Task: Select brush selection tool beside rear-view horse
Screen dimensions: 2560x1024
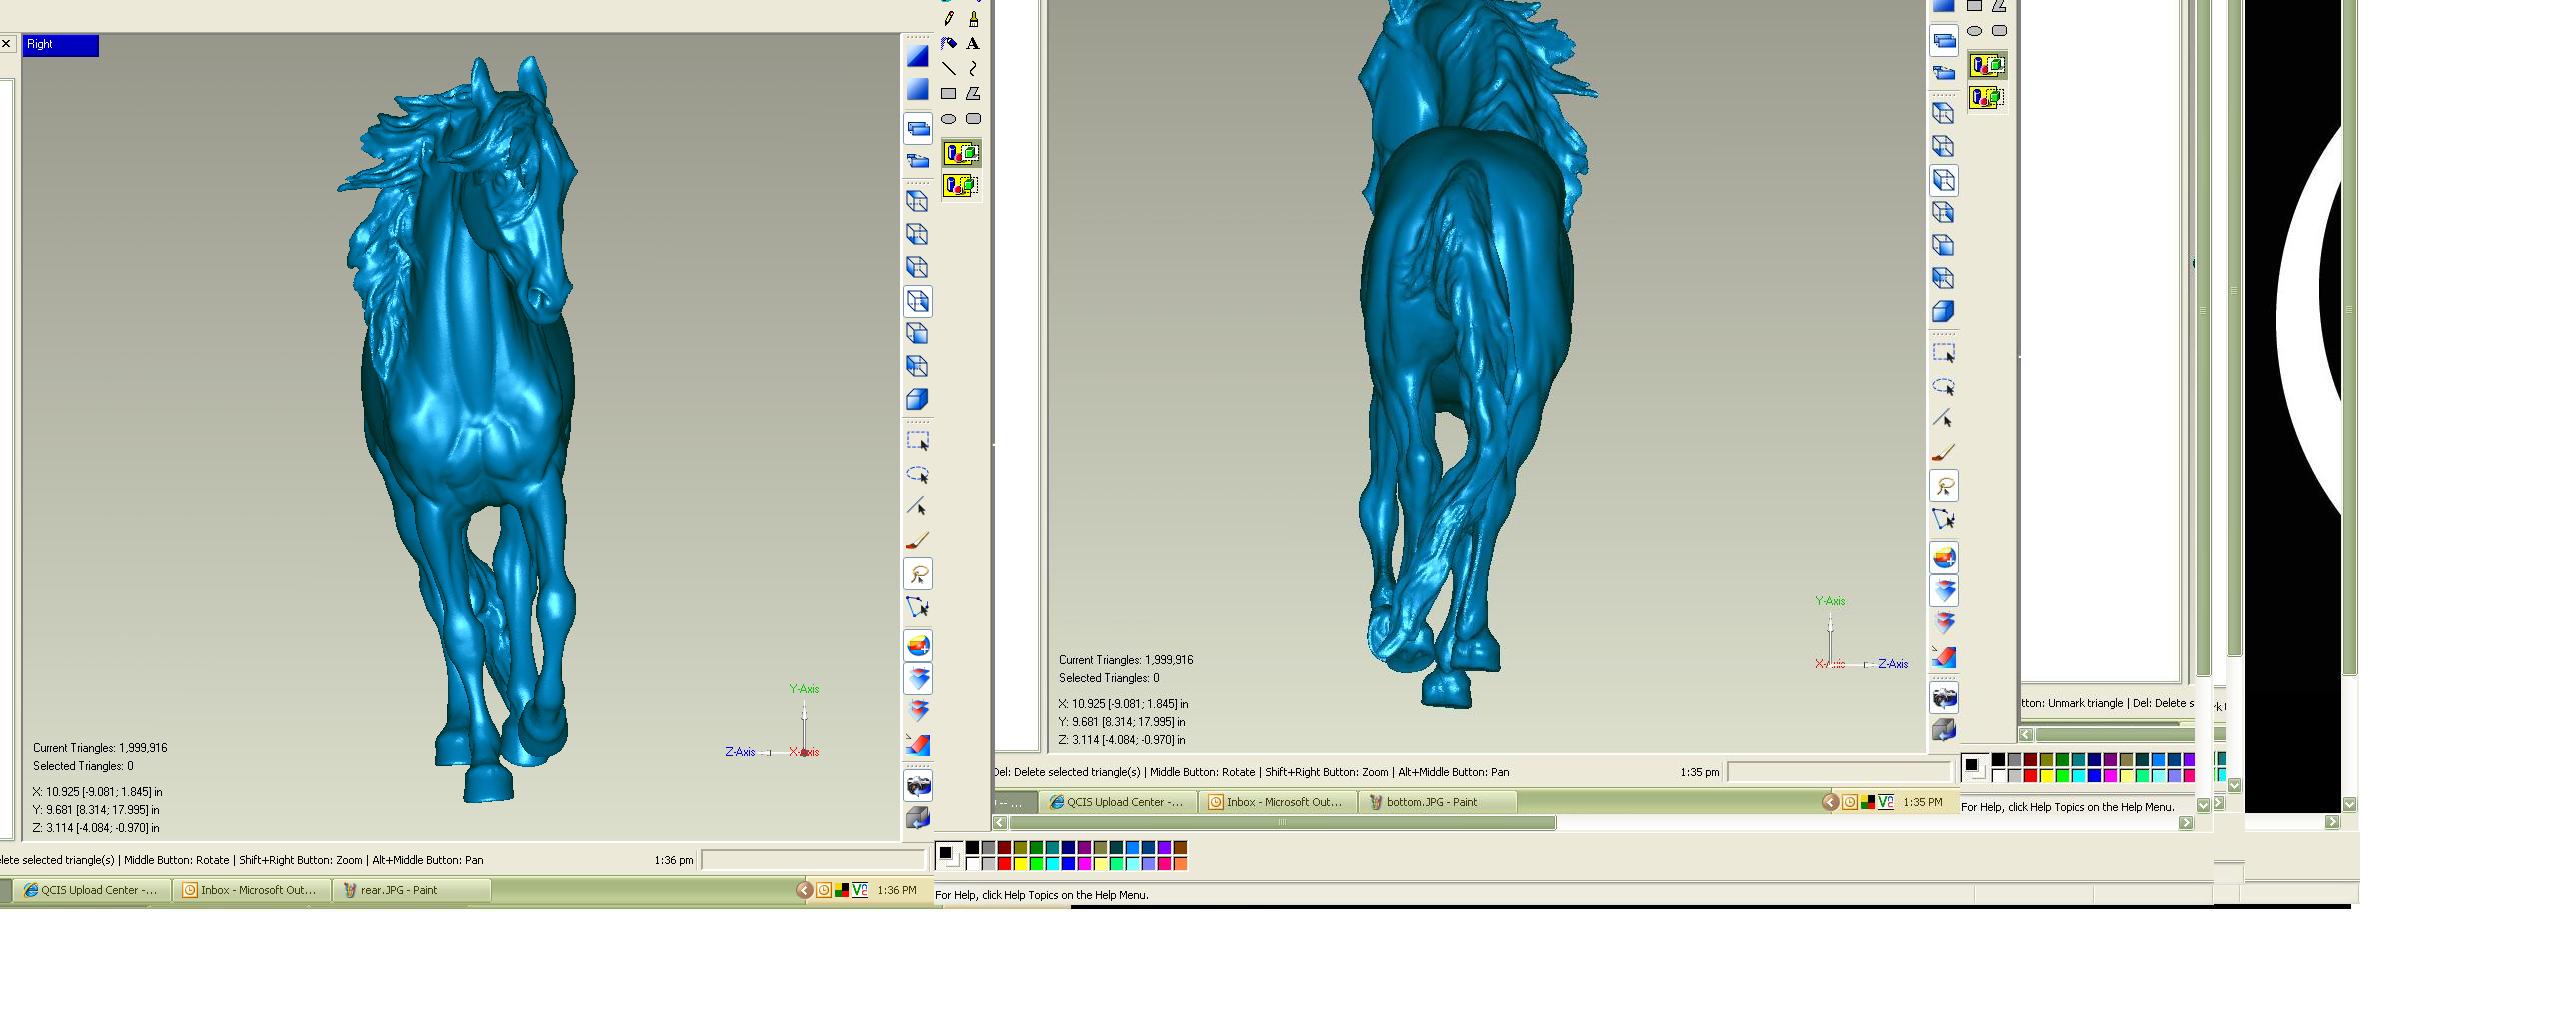Action: (1943, 453)
